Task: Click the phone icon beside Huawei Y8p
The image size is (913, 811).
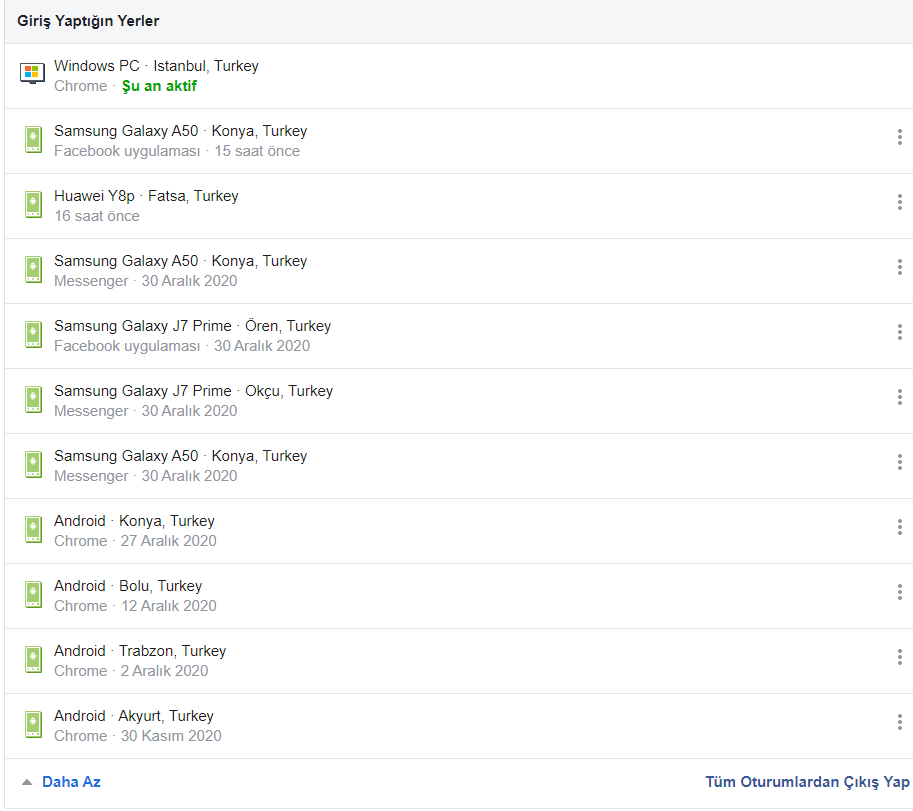Action: (x=33, y=205)
